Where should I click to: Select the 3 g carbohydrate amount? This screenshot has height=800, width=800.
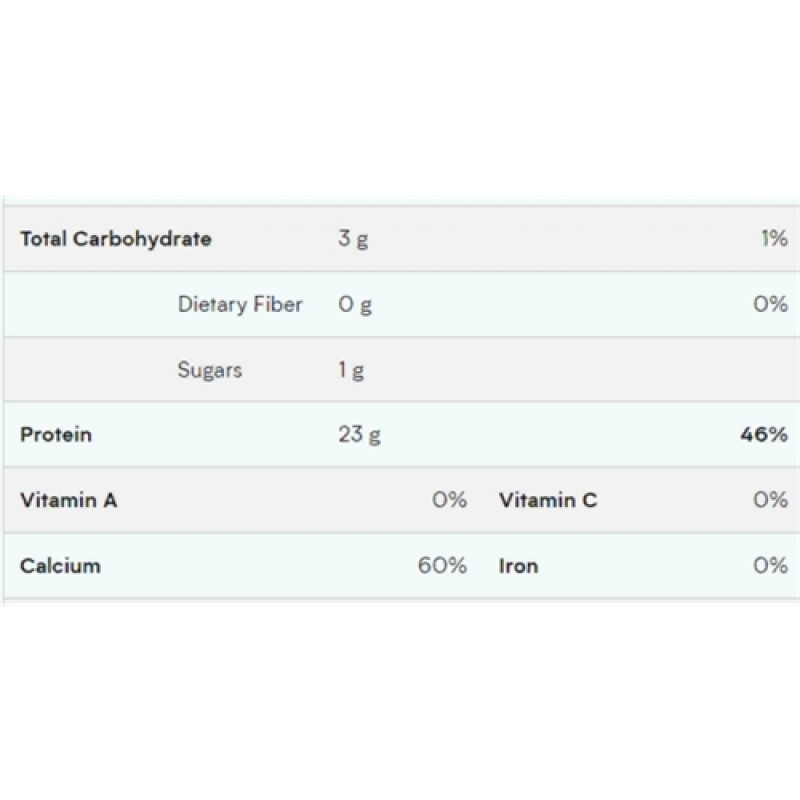tap(353, 239)
